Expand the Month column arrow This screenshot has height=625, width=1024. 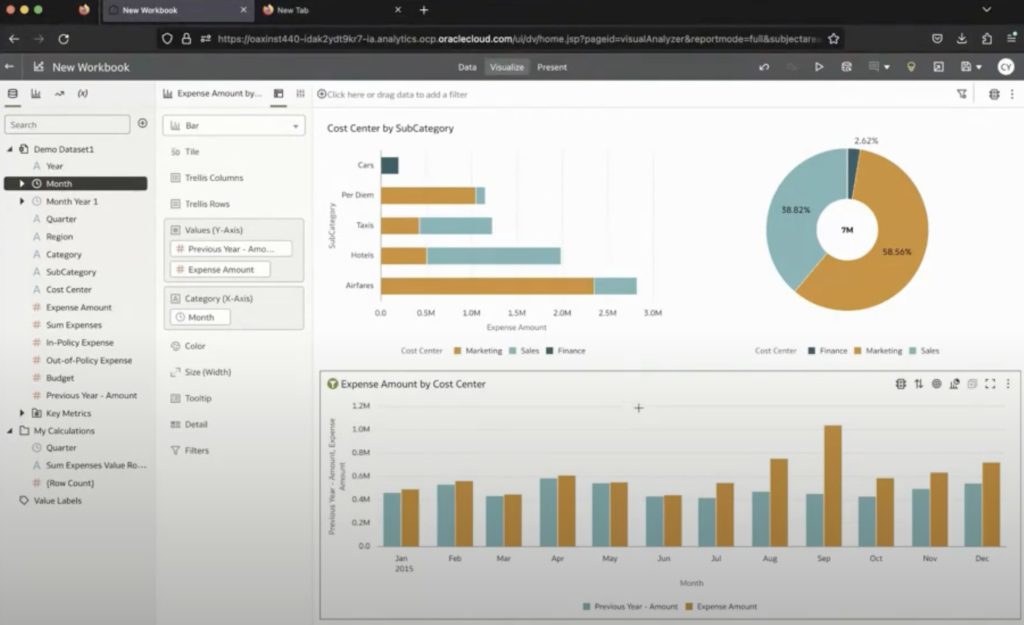pyautogui.click(x=22, y=184)
